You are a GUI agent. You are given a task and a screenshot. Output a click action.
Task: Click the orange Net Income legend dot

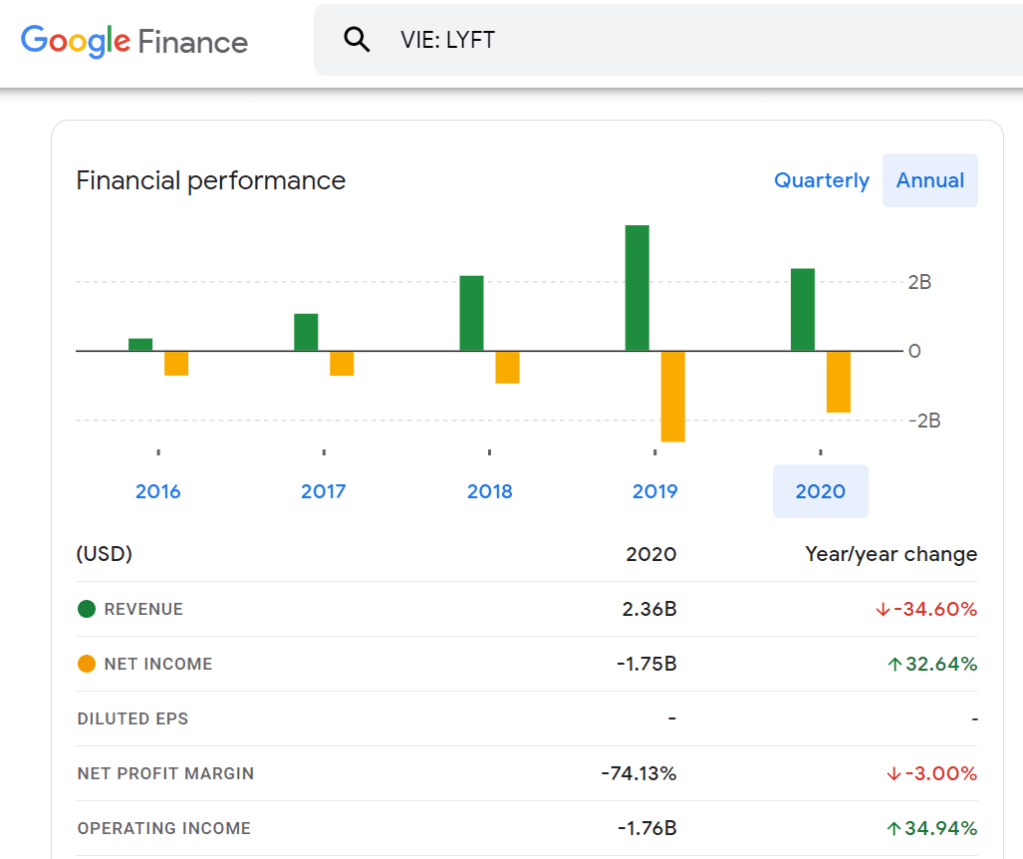pyautogui.click(x=87, y=664)
